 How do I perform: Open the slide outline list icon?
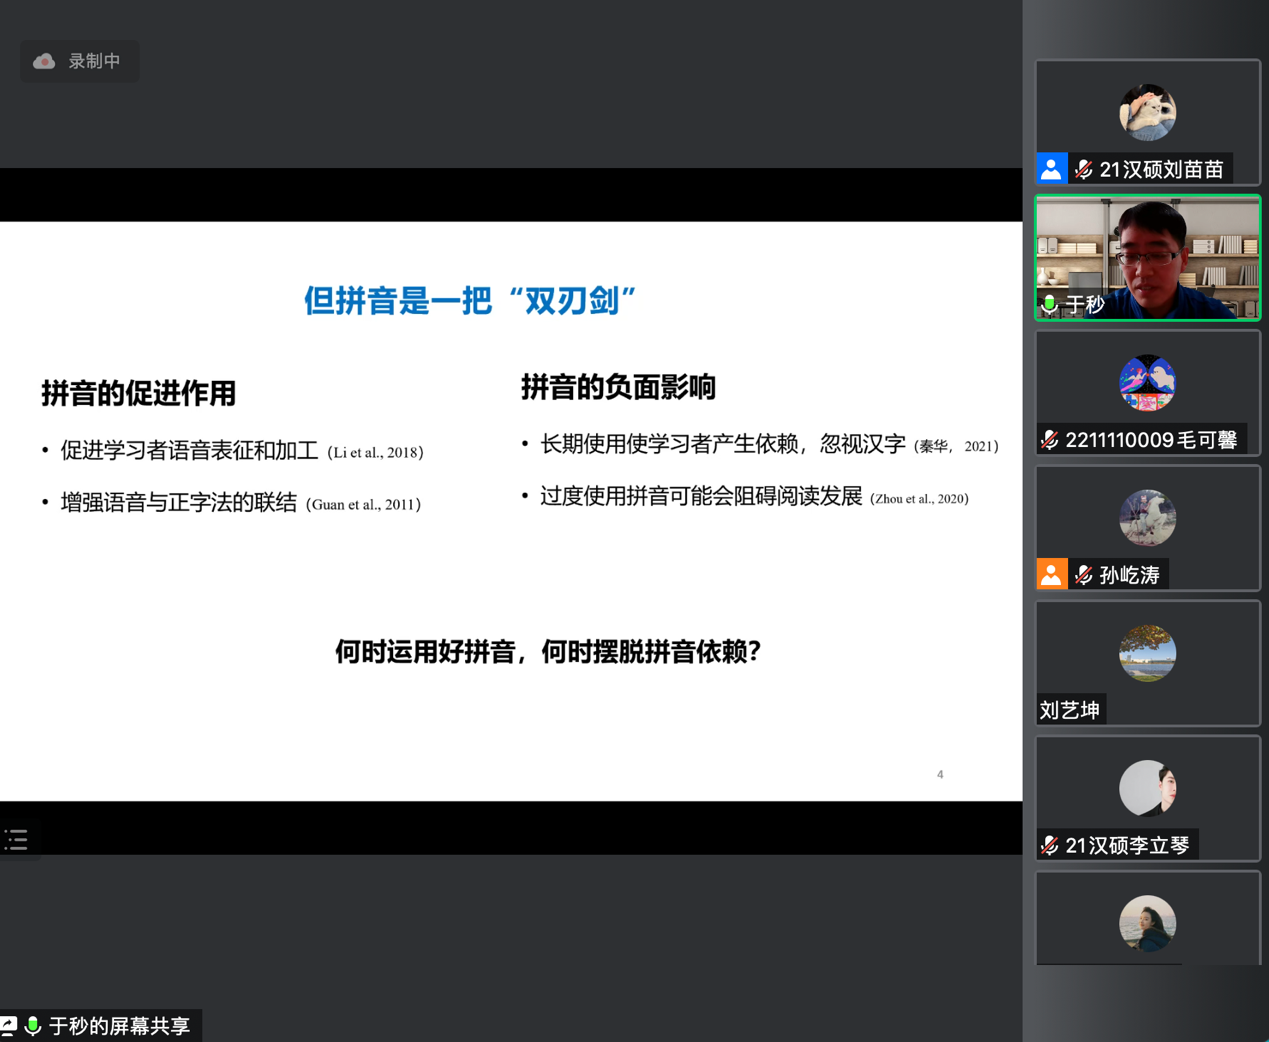(x=16, y=840)
